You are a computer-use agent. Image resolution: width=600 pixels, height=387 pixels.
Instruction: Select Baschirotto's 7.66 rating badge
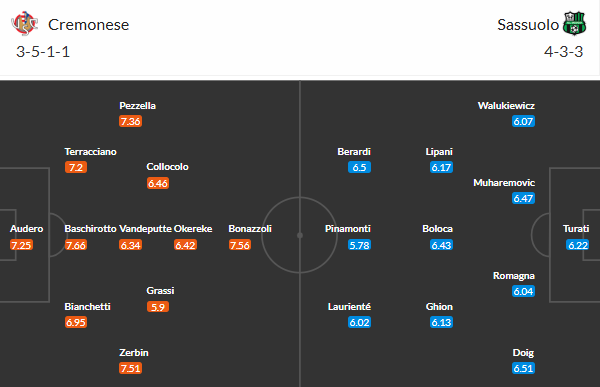[76, 245]
